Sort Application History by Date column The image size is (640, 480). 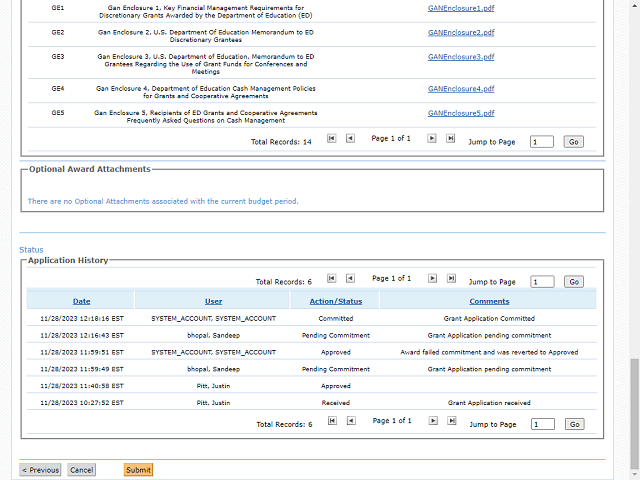pyautogui.click(x=81, y=301)
